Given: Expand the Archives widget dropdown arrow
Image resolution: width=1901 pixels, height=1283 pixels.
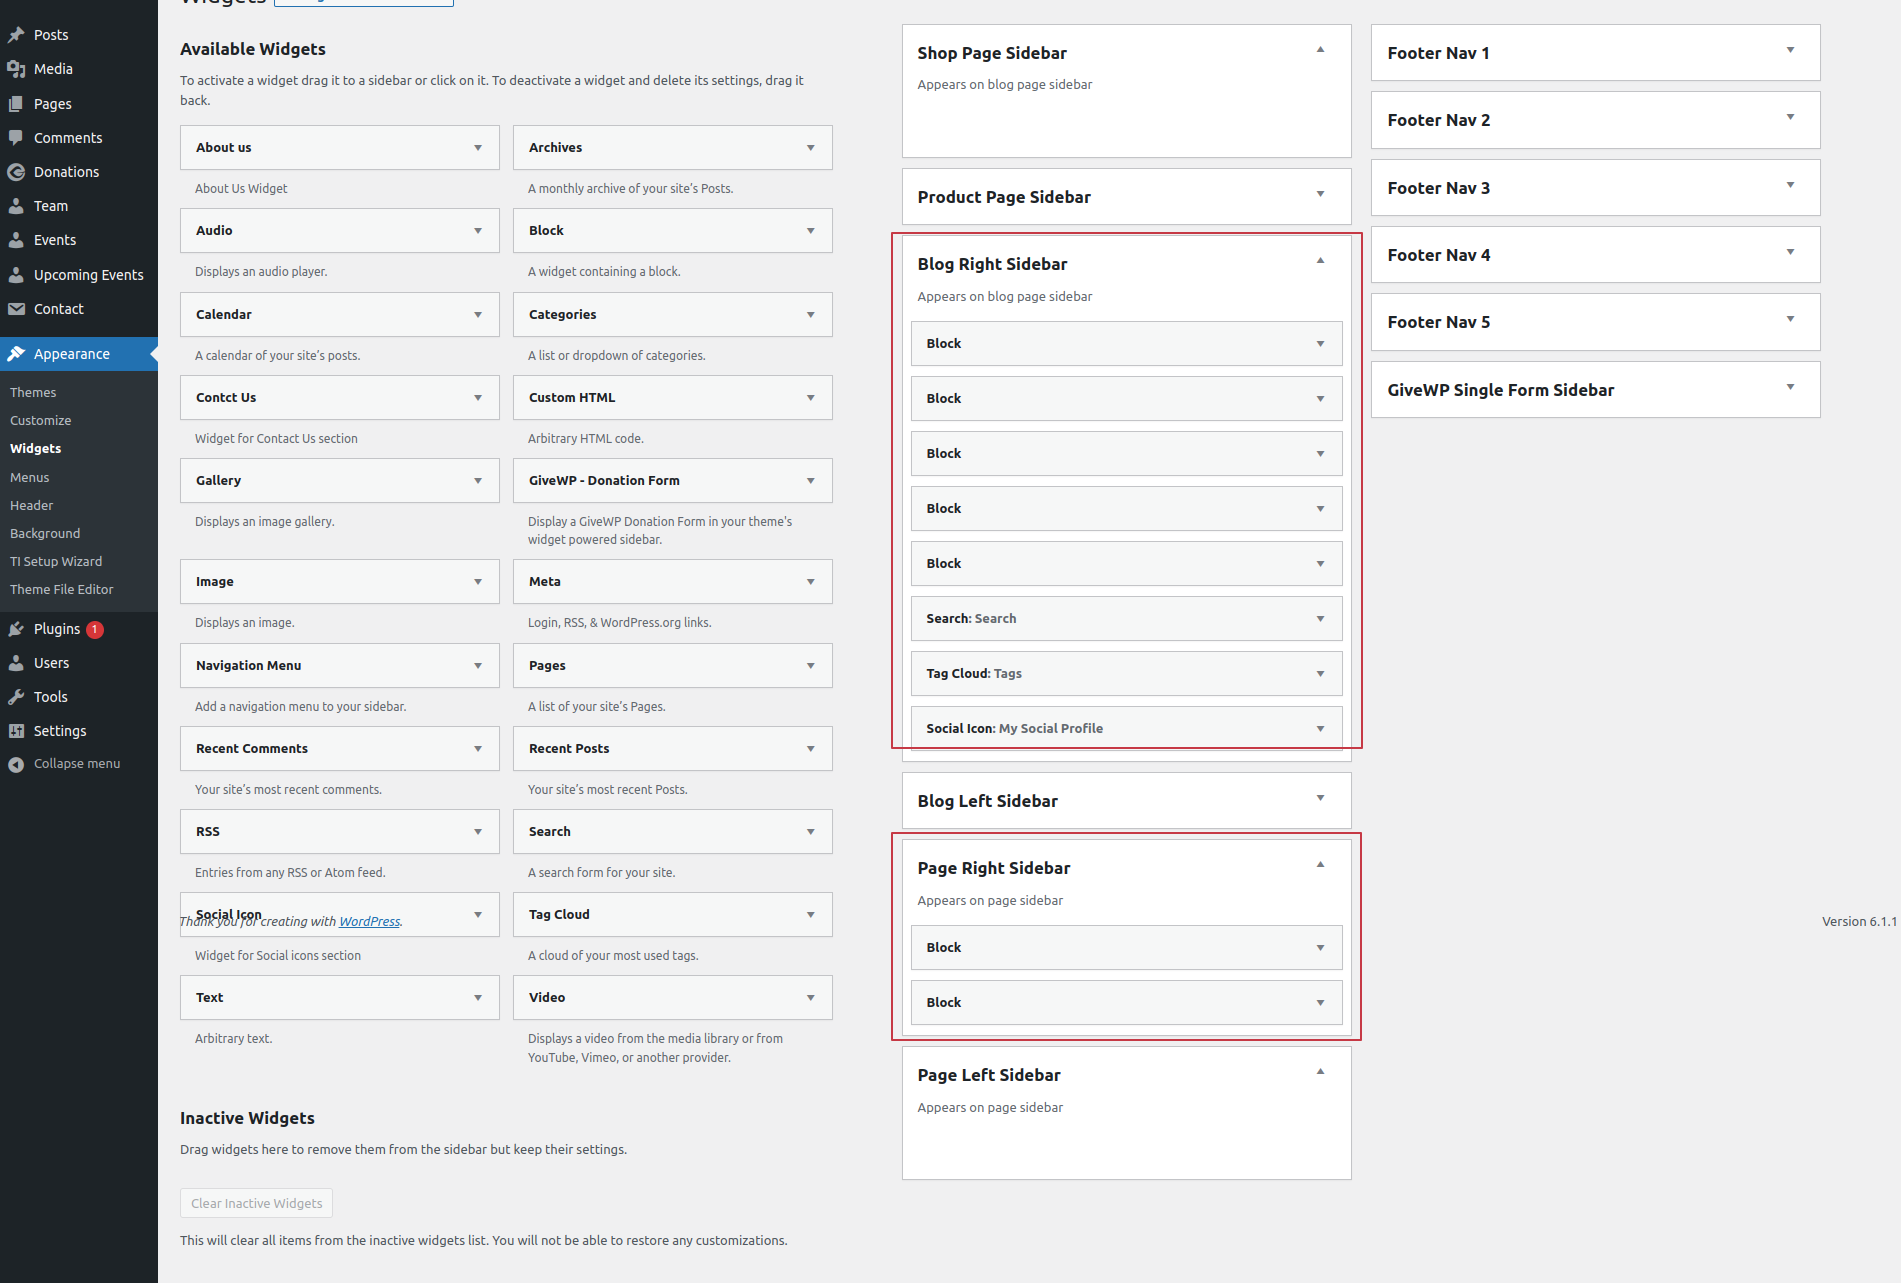Looking at the screenshot, I should pyautogui.click(x=810, y=148).
